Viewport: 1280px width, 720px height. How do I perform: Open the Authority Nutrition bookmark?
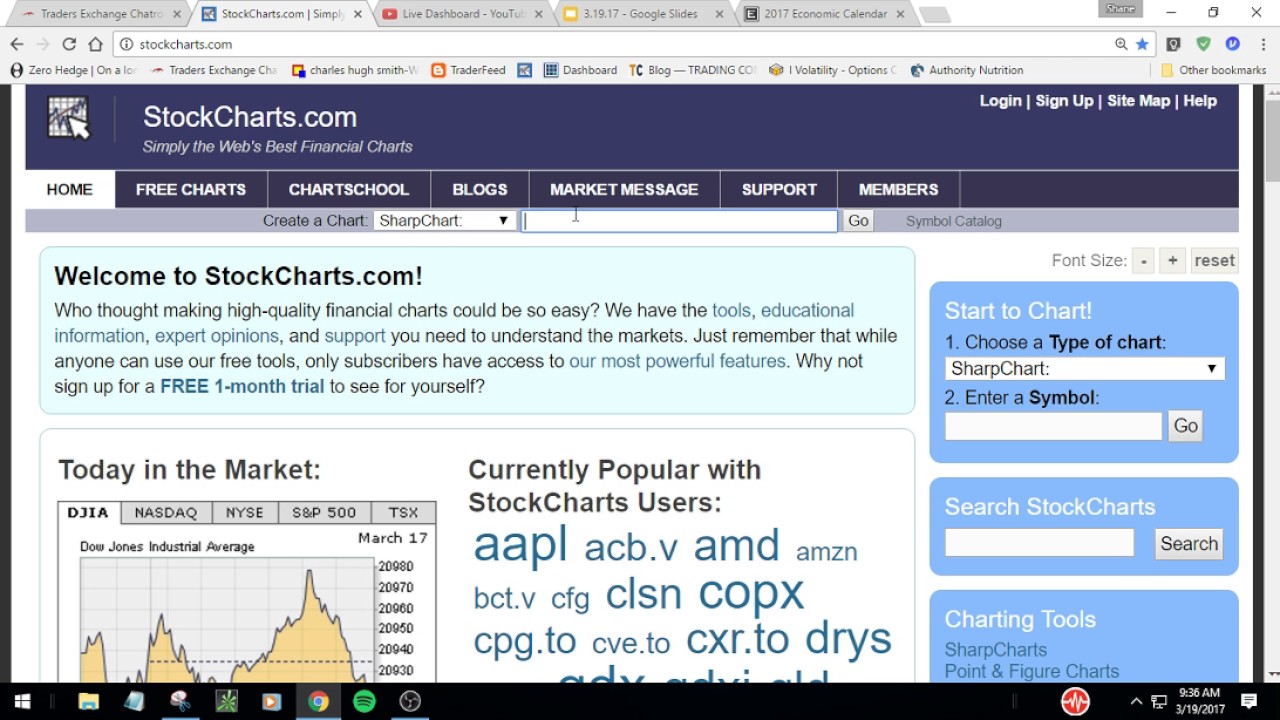tap(966, 70)
